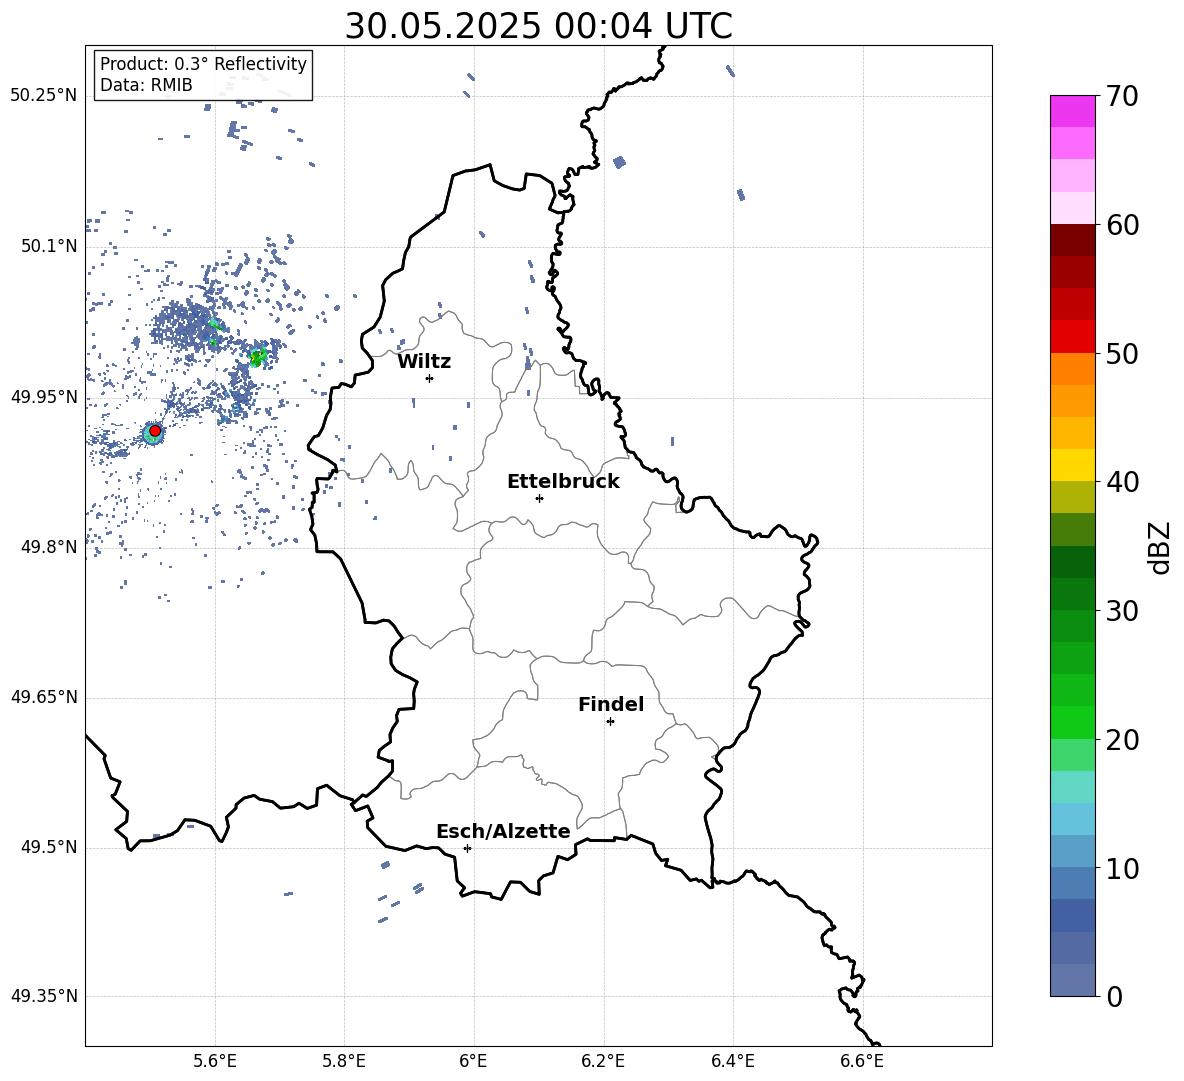The width and height of the screenshot is (1184, 1081).
Task: Click the 49.8°N latitude label
Action: 49,547
